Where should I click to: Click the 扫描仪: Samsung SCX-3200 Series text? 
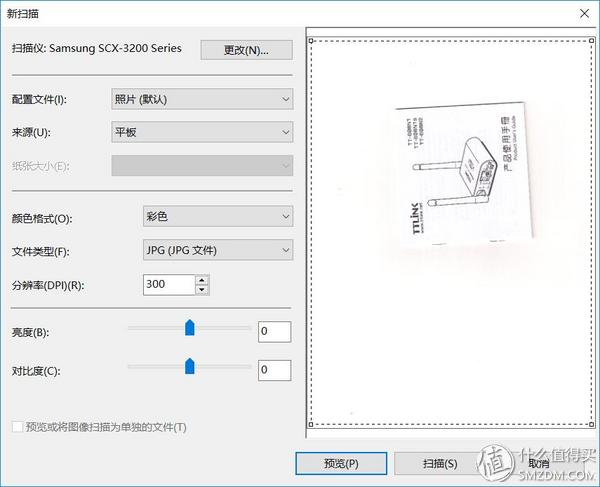96,48
